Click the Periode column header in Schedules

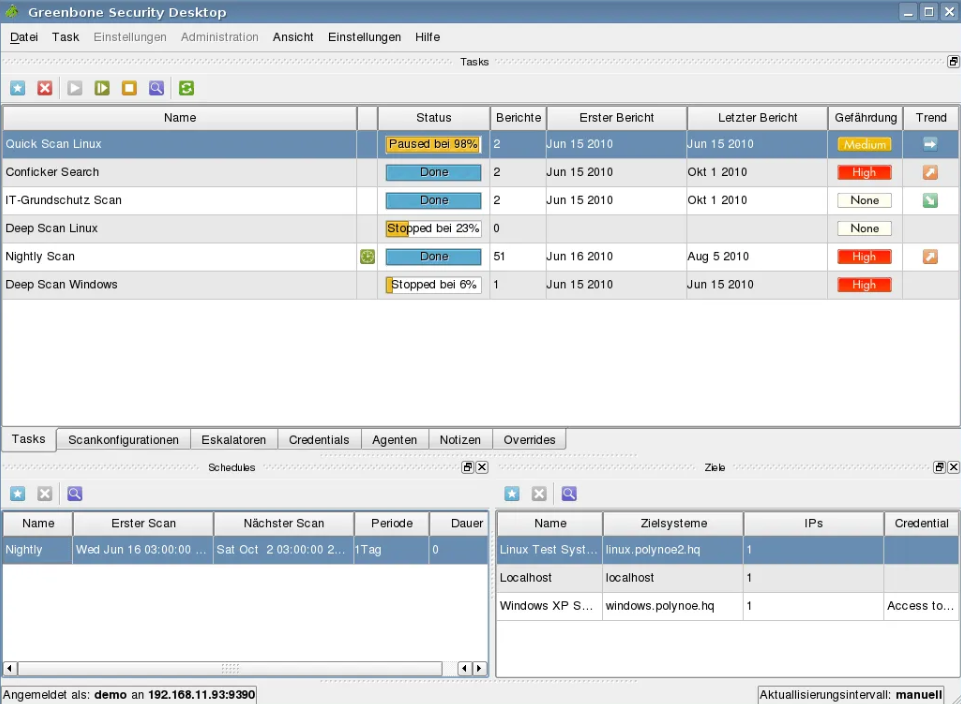pyautogui.click(x=392, y=524)
